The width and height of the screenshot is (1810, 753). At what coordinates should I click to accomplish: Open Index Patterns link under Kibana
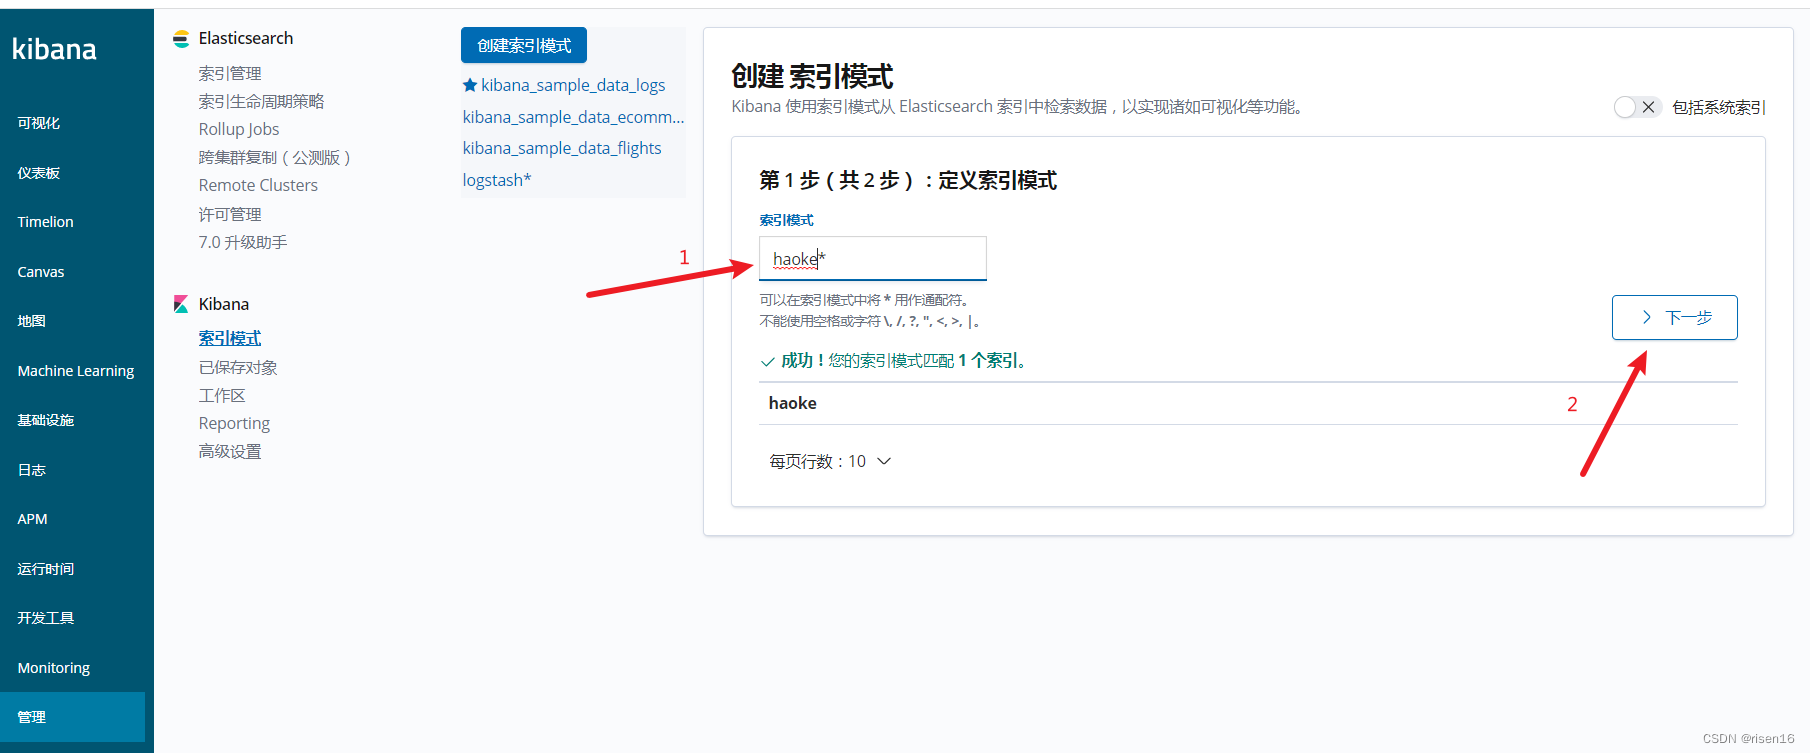coord(230,338)
